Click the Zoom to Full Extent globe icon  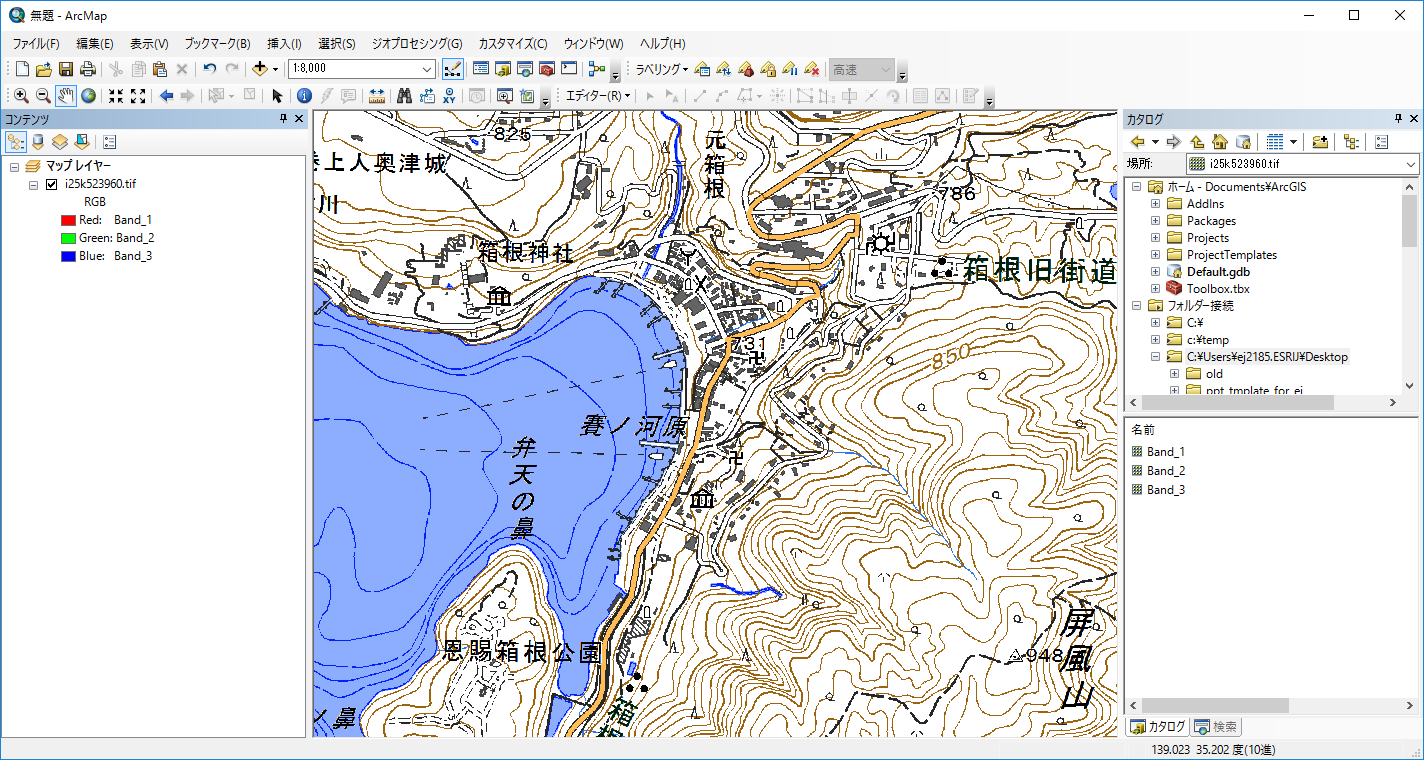(89, 96)
